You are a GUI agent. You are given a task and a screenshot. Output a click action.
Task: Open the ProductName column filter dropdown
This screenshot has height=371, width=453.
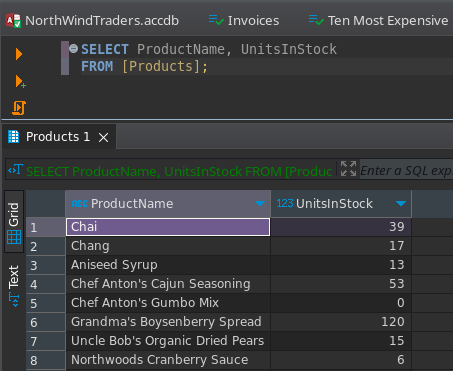(x=260, y=203)
